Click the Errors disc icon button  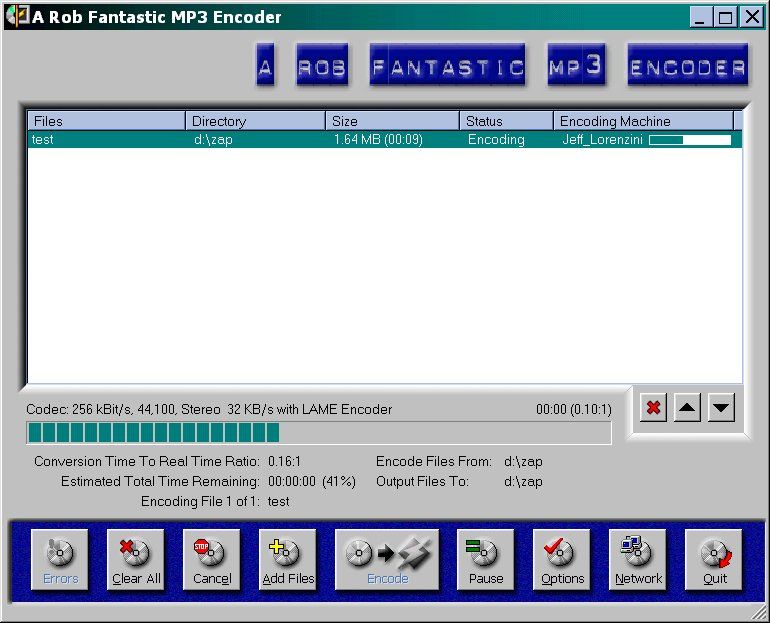[x=60, y=560]
